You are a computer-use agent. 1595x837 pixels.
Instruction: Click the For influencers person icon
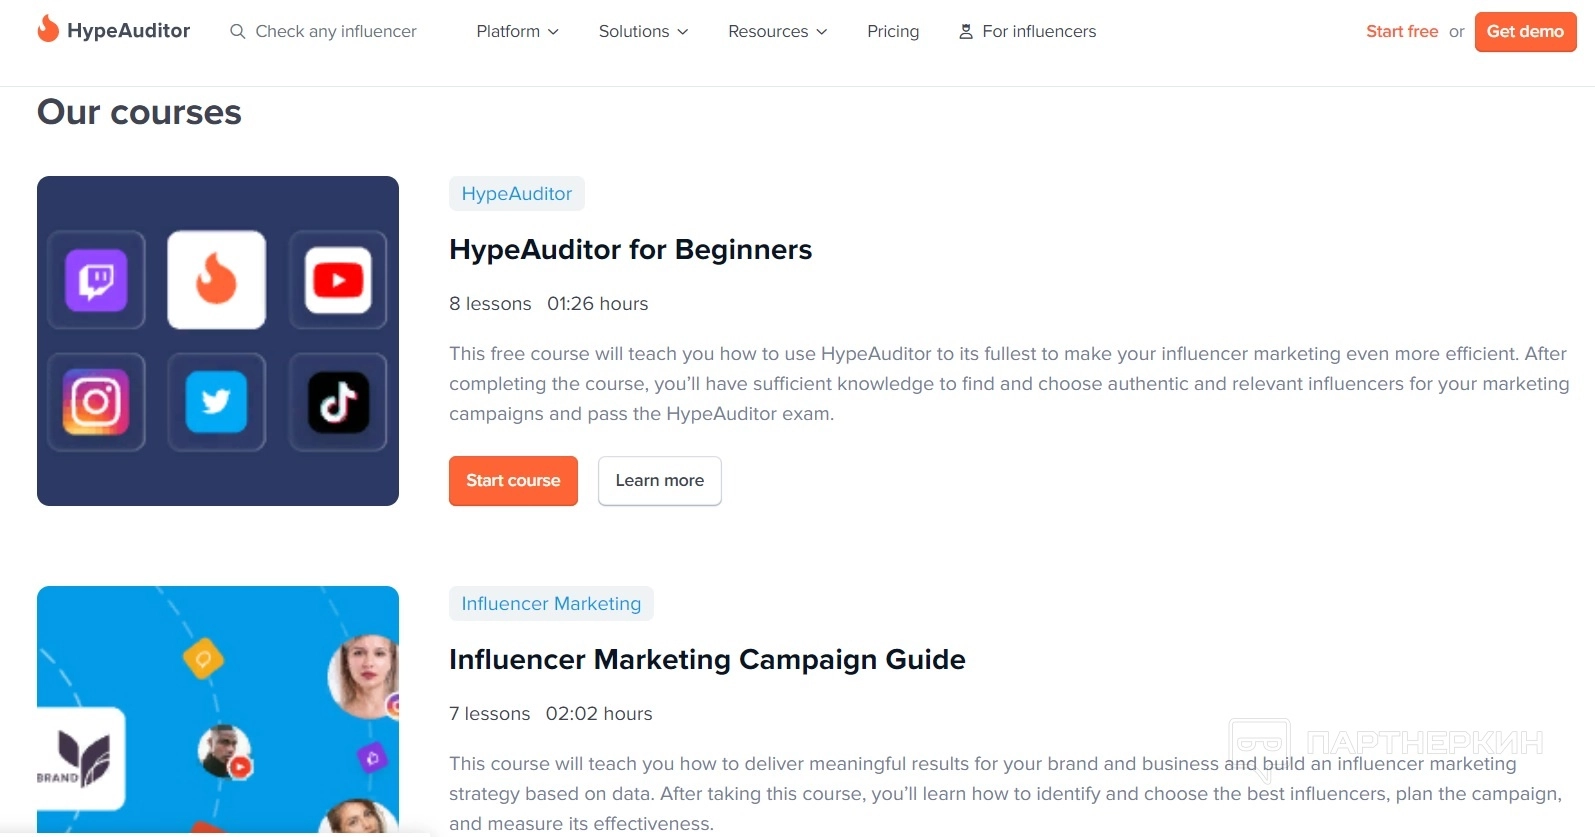coord(966,32)
